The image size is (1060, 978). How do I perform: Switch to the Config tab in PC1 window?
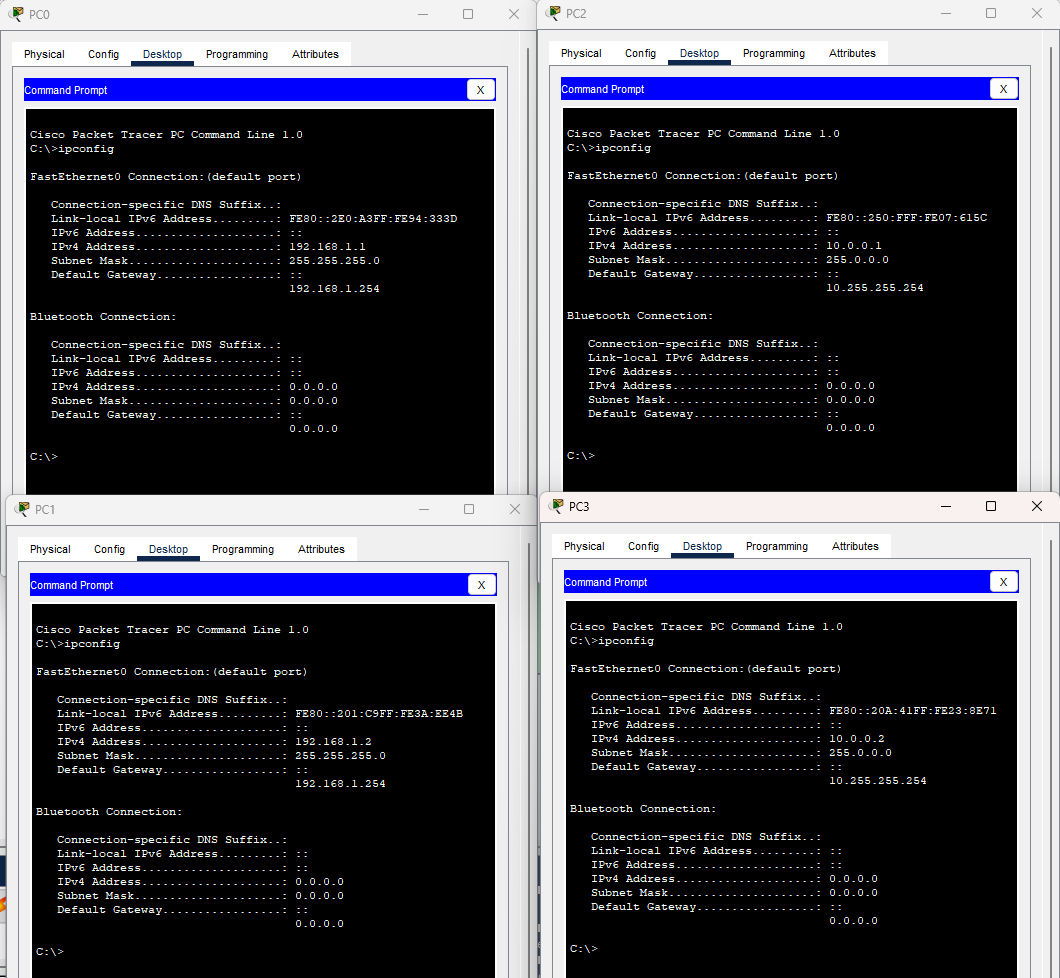point(109,548)
